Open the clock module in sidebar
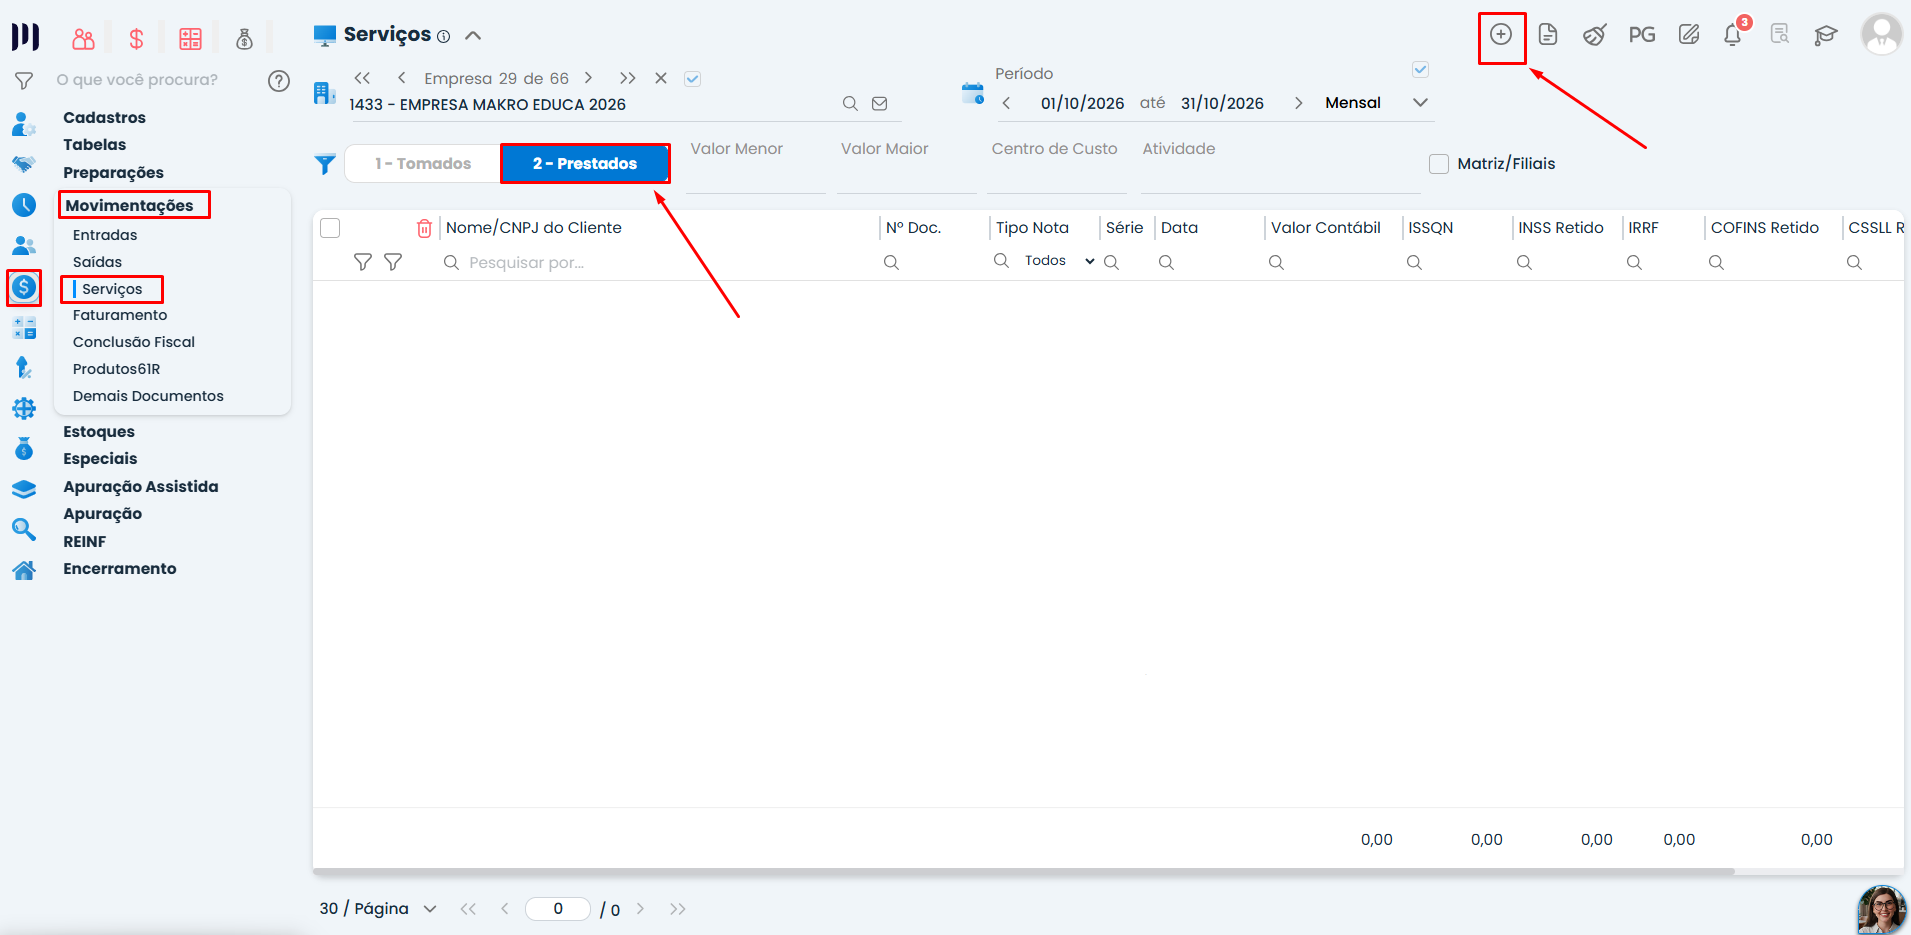 point(24,205)
